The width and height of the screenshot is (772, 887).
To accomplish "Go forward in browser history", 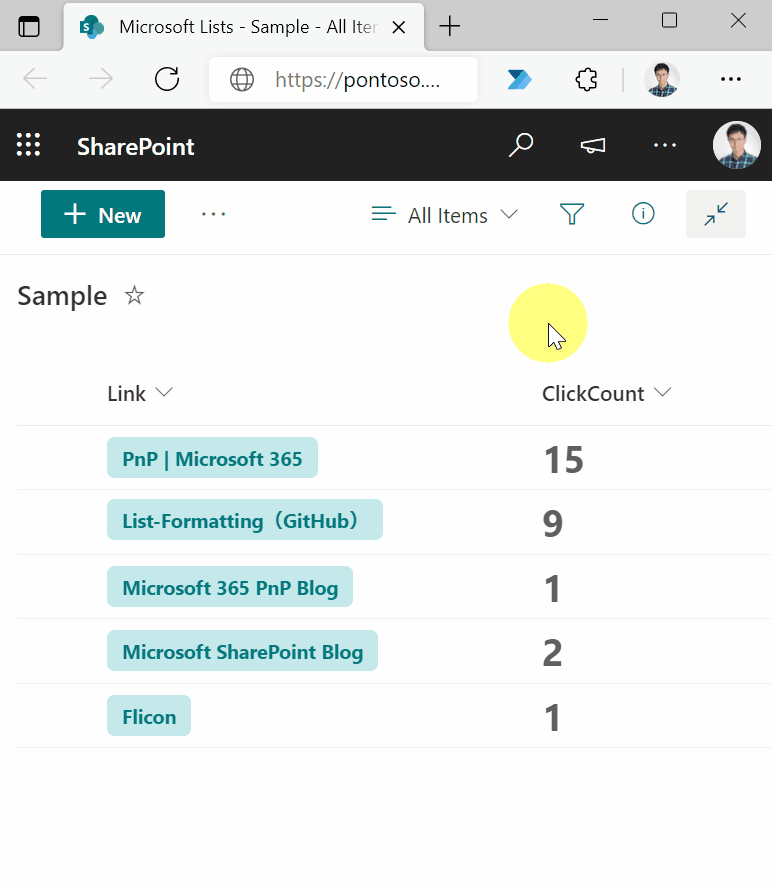I will [x=101, y=79].
